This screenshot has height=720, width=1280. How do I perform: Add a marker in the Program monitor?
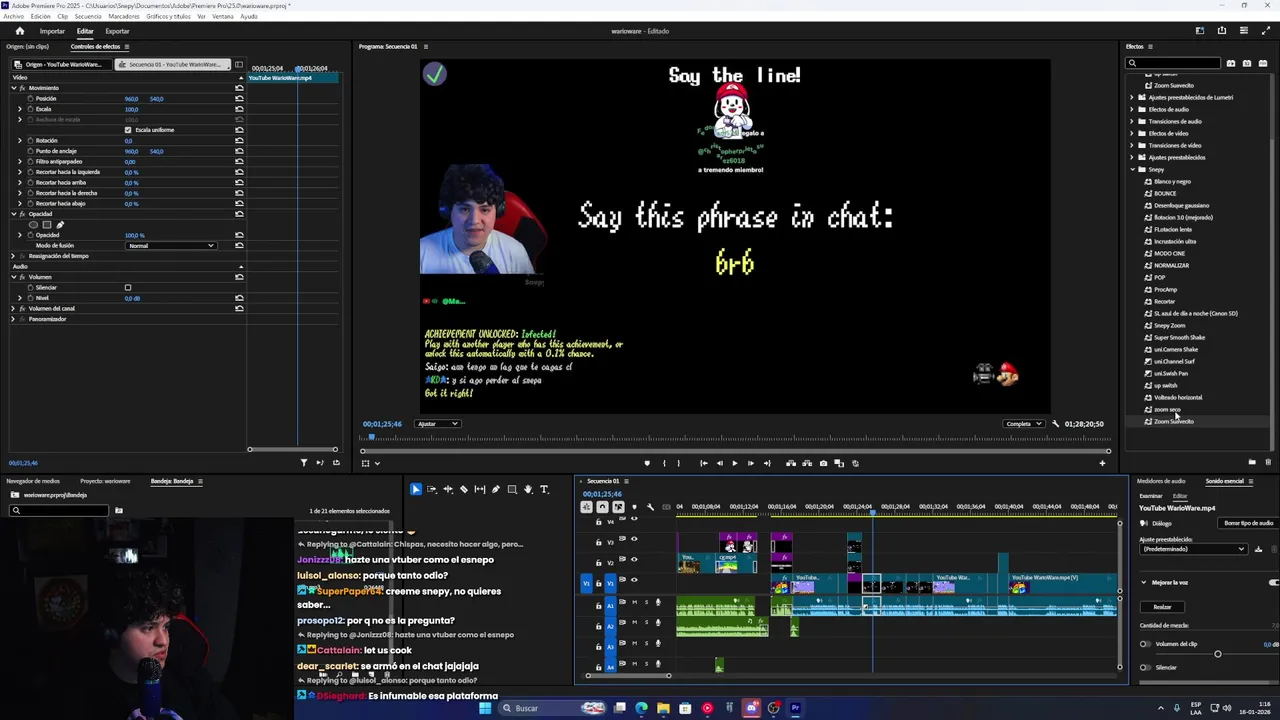coord(646,463)
